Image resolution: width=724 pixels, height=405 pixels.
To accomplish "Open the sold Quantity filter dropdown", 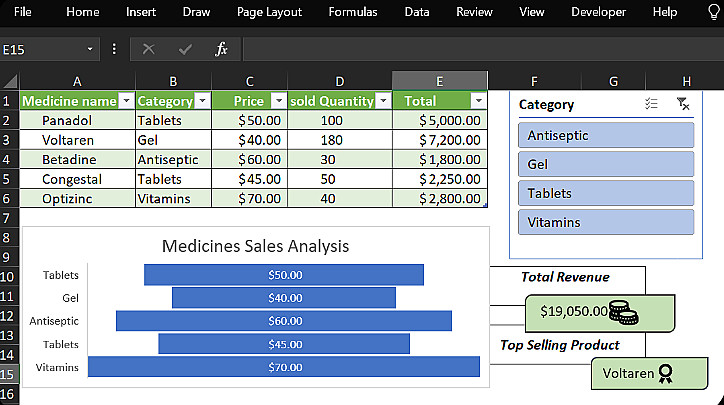I will pos(383,101).
